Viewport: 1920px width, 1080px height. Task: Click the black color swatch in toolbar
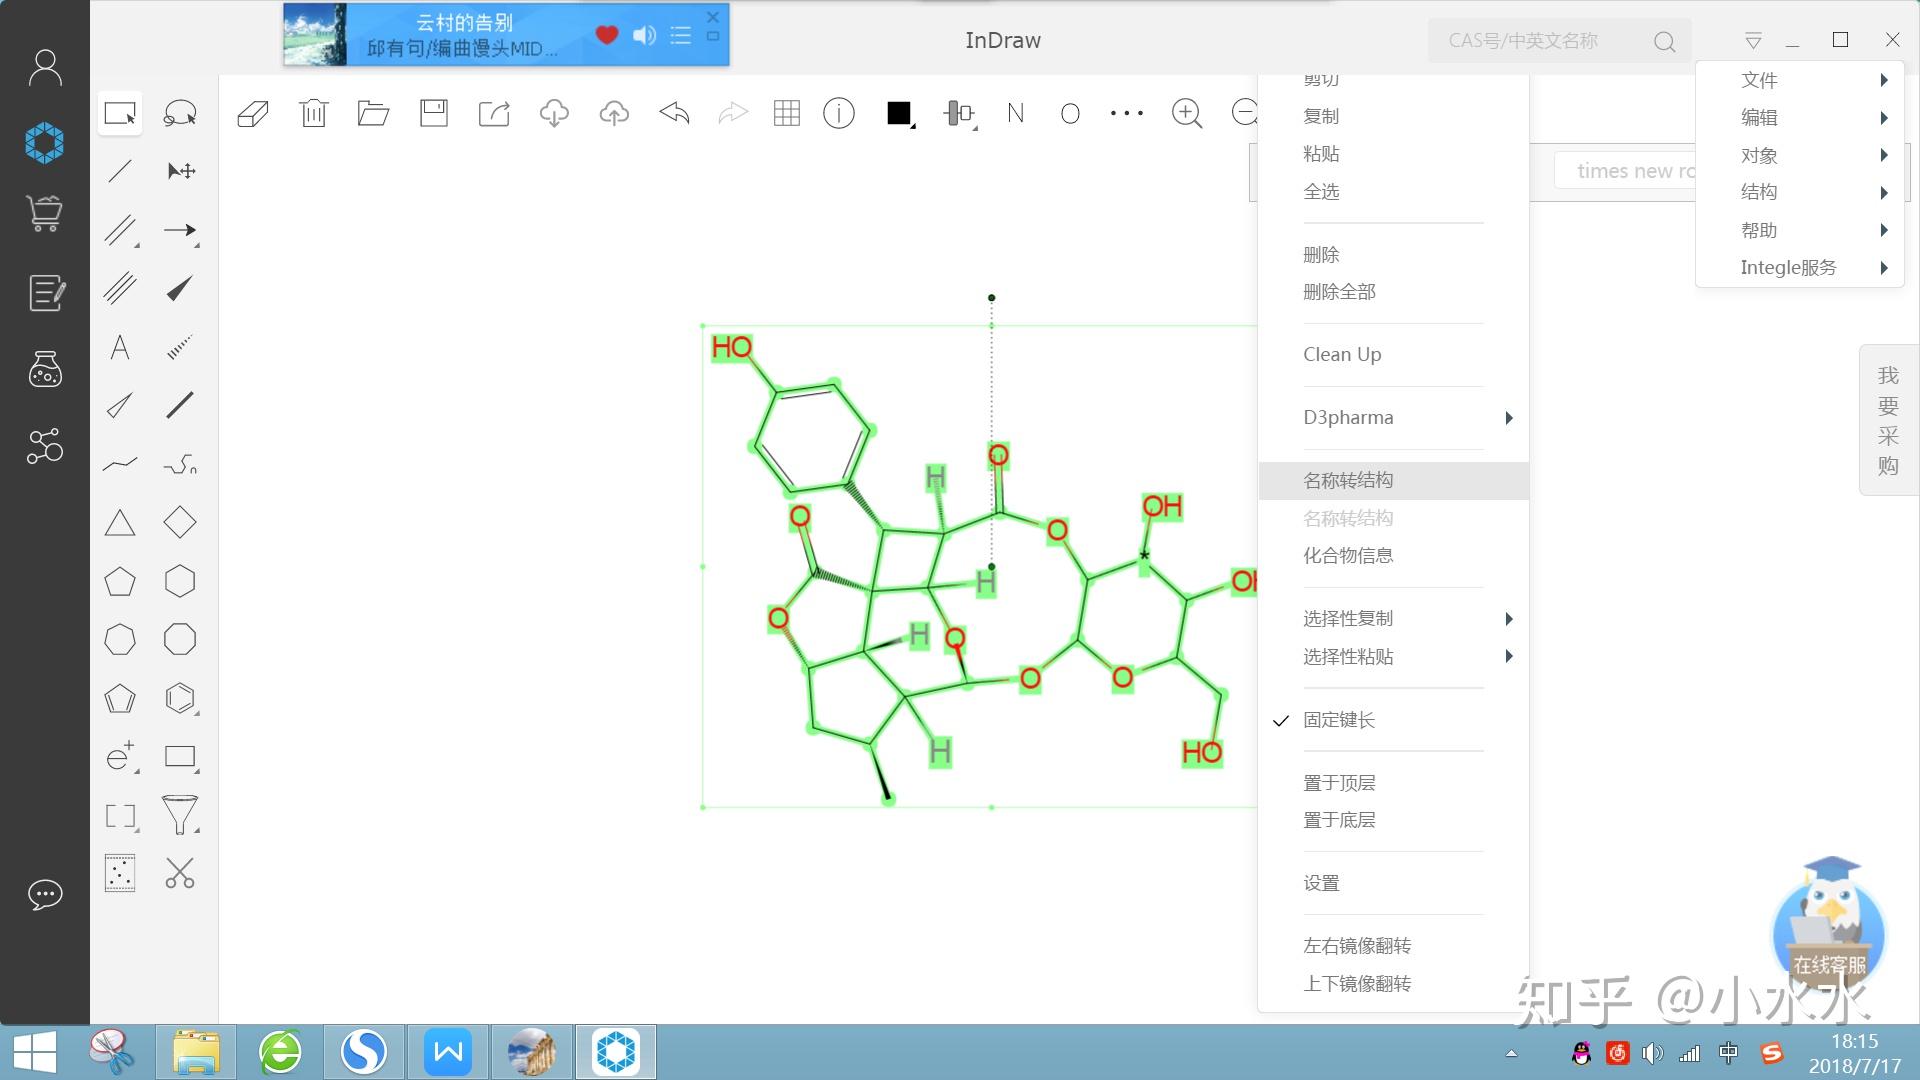pos(896,113)
